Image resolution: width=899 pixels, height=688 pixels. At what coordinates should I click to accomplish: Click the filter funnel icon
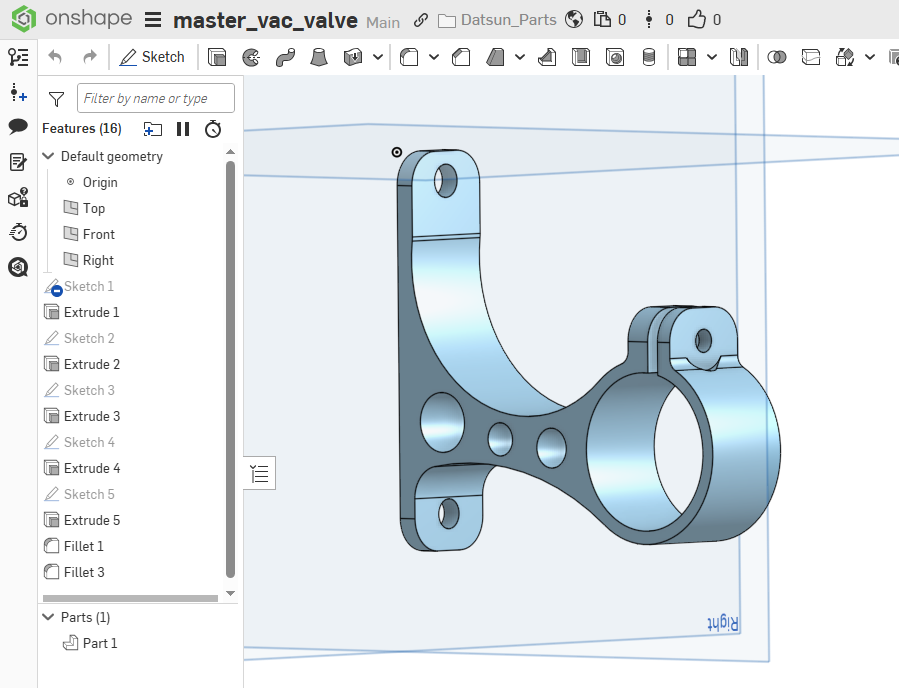tap(56, 99)
